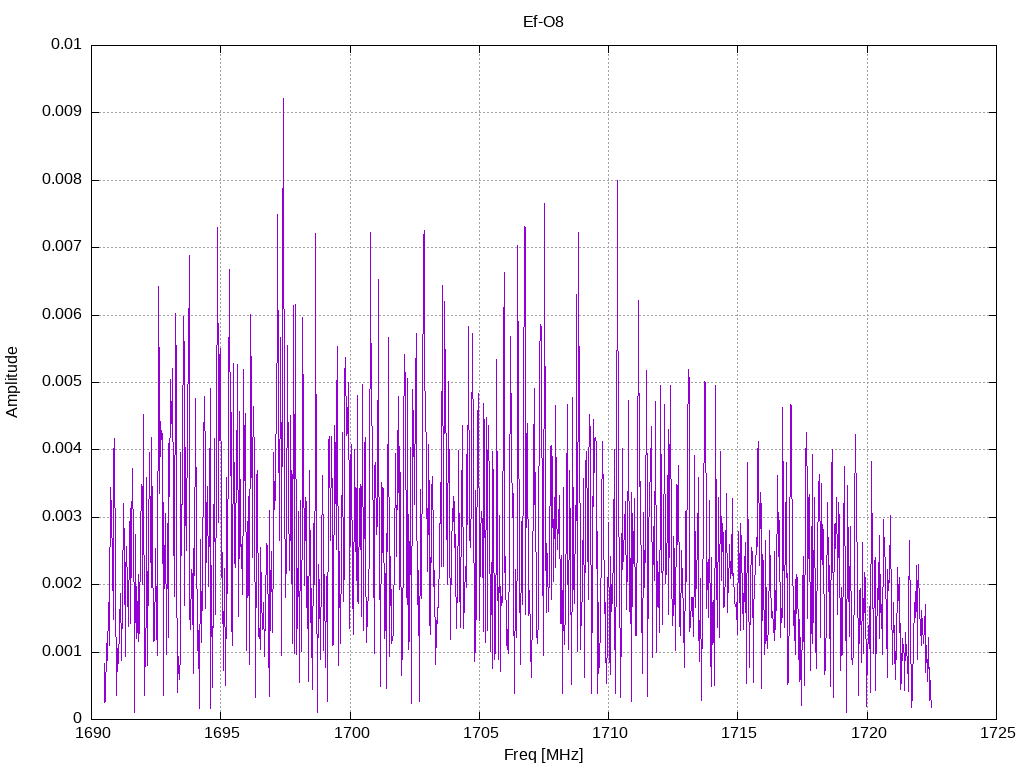Click the x-axis tick label 1725
This screenshot has height=768, width=1024.
click(997, 733)
